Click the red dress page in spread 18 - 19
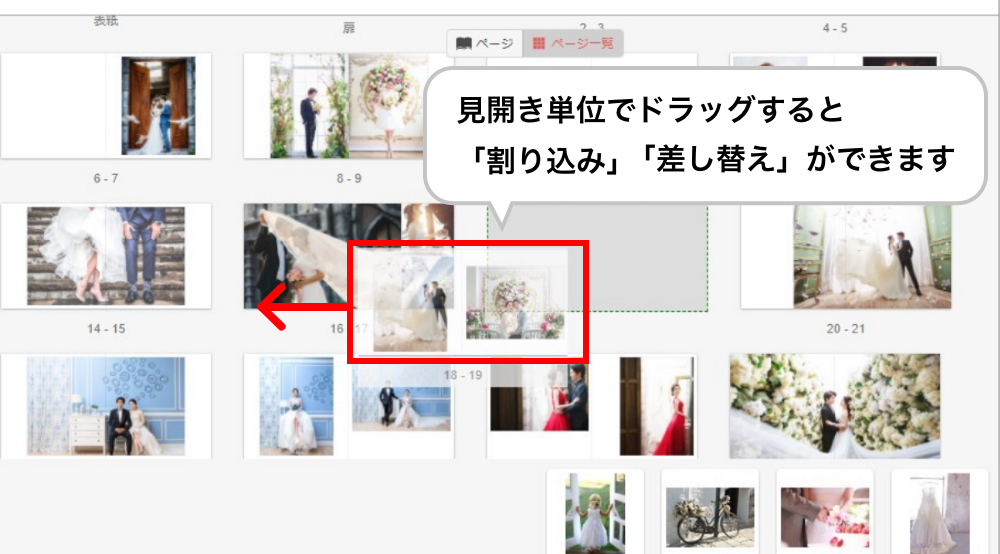Viewport: 1000px width, 554px height. 645,406
